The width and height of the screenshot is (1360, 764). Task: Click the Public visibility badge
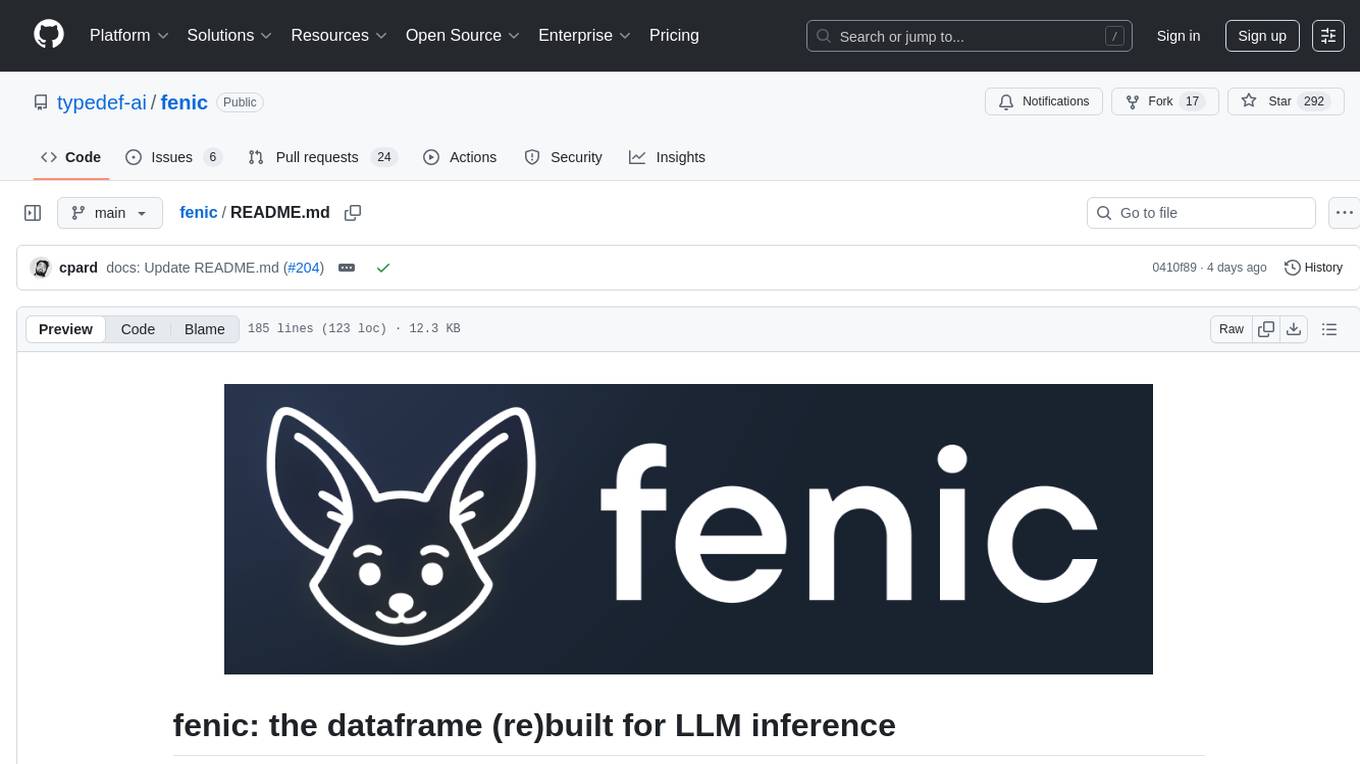coord(239,102)
